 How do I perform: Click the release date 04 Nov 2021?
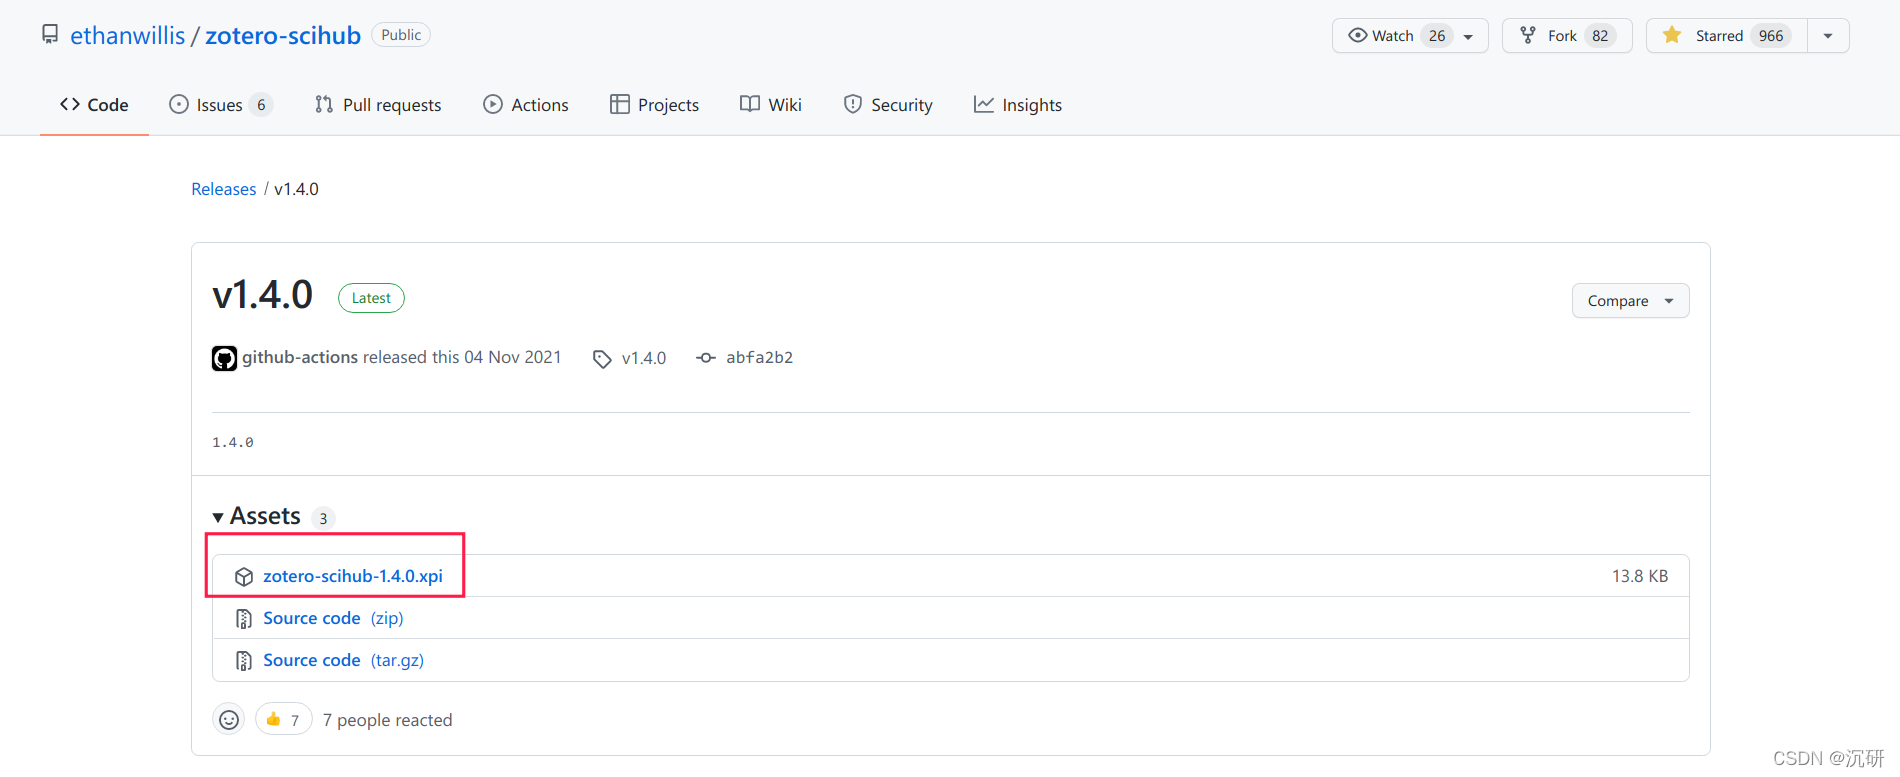point(513,357)
